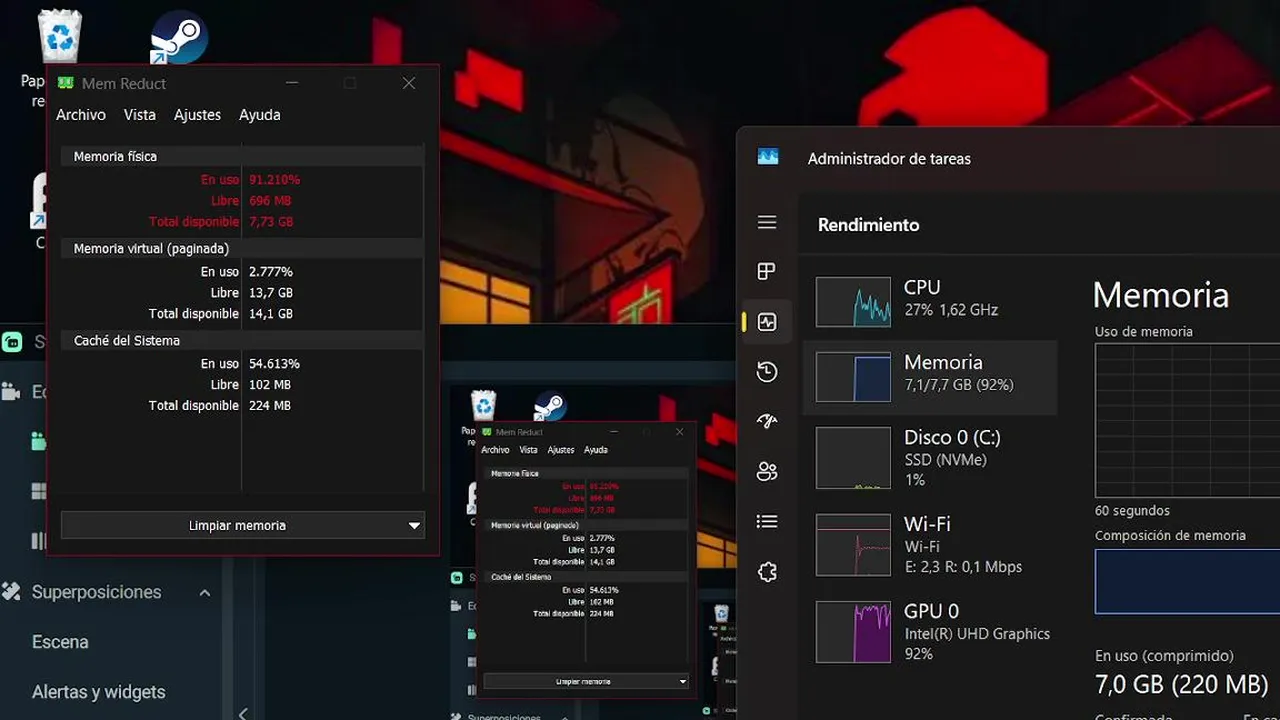
Task: Open the Escena item in the sidebar
Action: click(60, 642)
